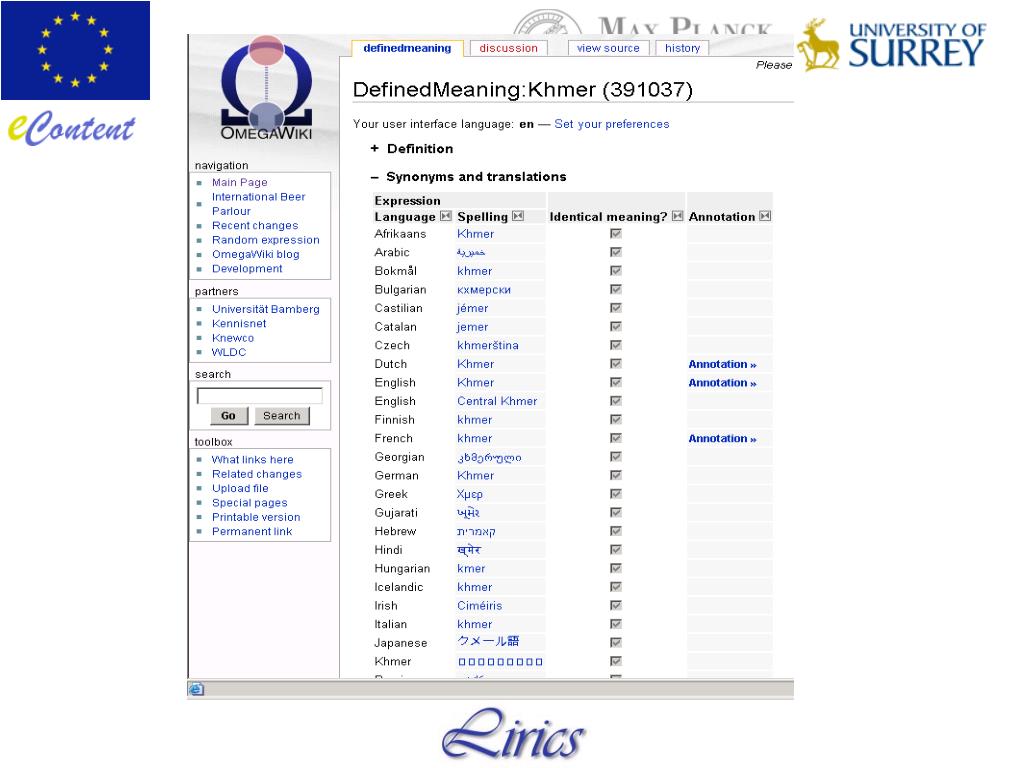Click the Annotation column sort icon
Viewport: 1024px width, 768px height.
(x=765, y=216)
